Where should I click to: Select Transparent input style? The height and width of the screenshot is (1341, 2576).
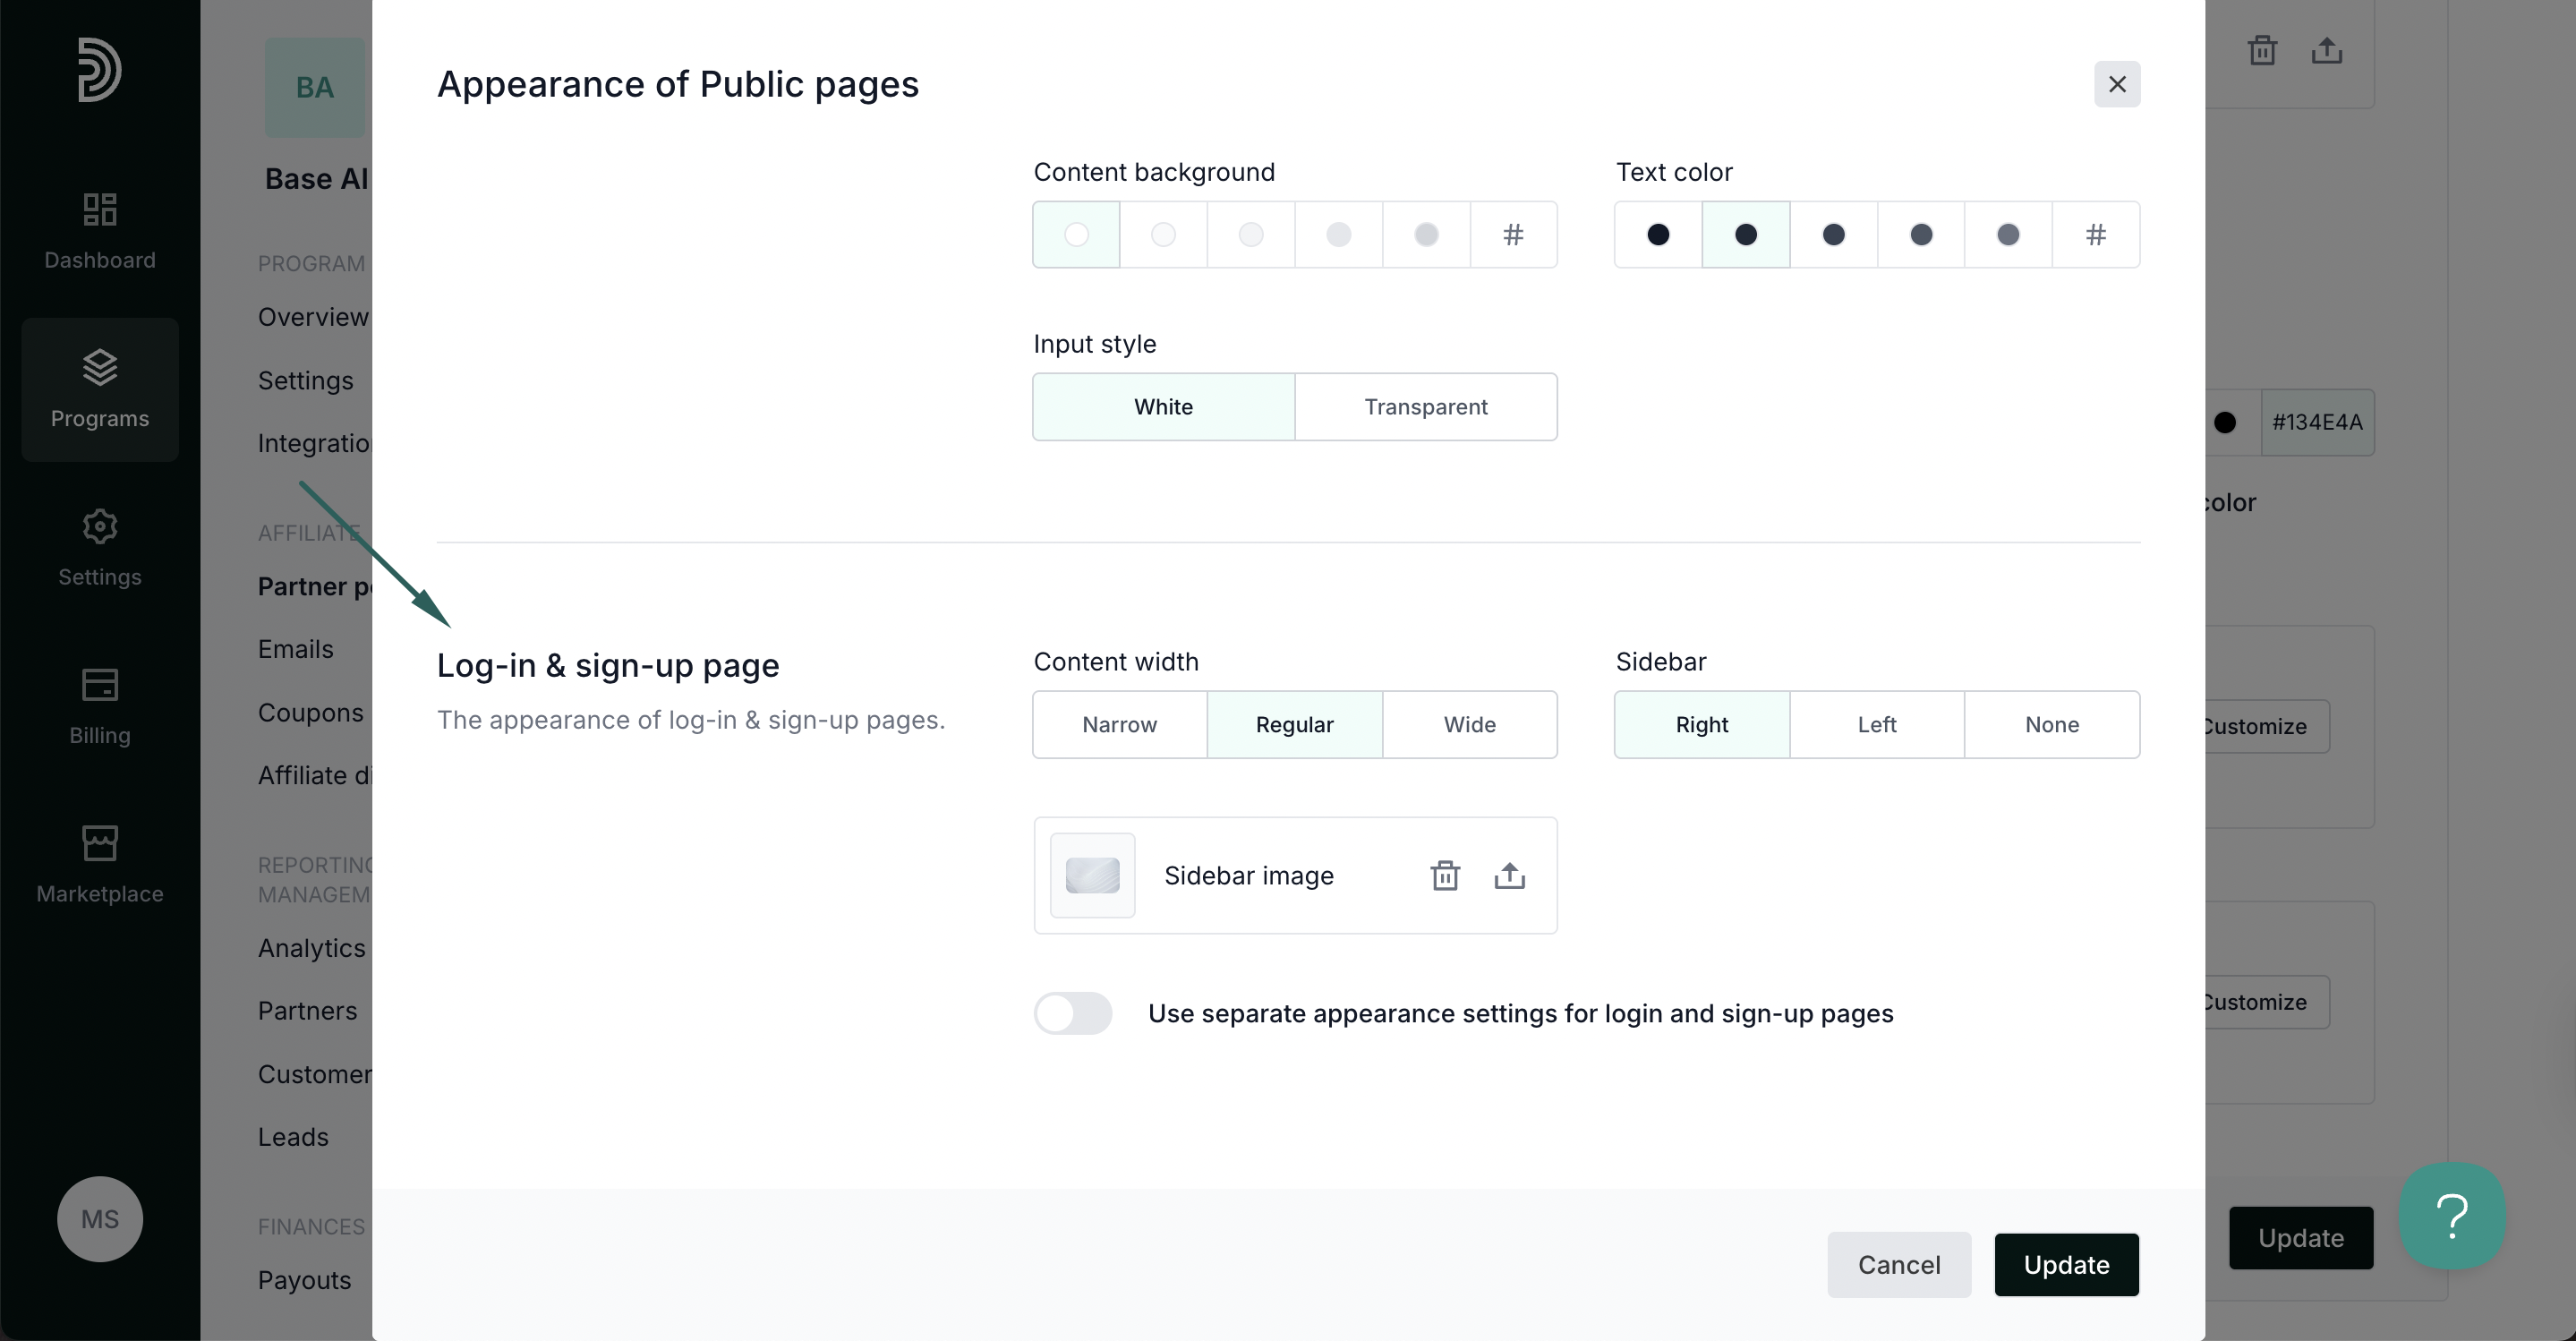click(x=1426, y=407)
